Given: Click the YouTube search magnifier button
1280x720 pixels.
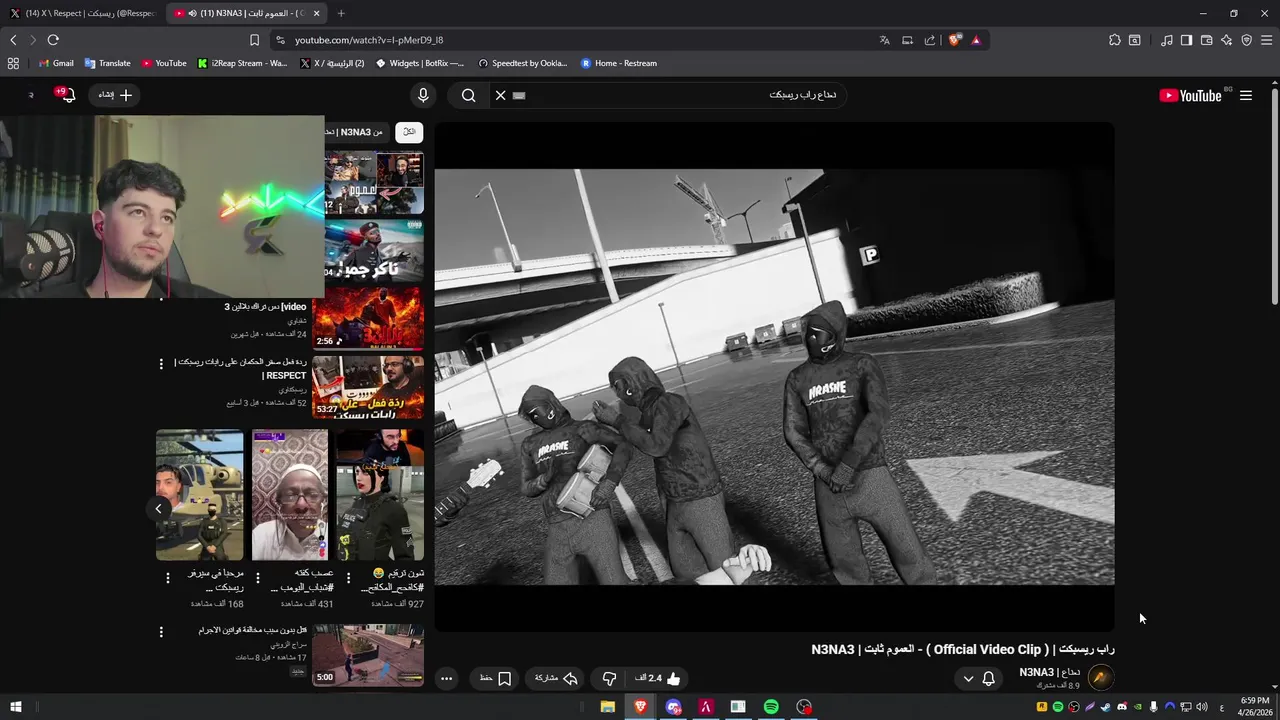Looking at the screenshot, I should (468, 95).
